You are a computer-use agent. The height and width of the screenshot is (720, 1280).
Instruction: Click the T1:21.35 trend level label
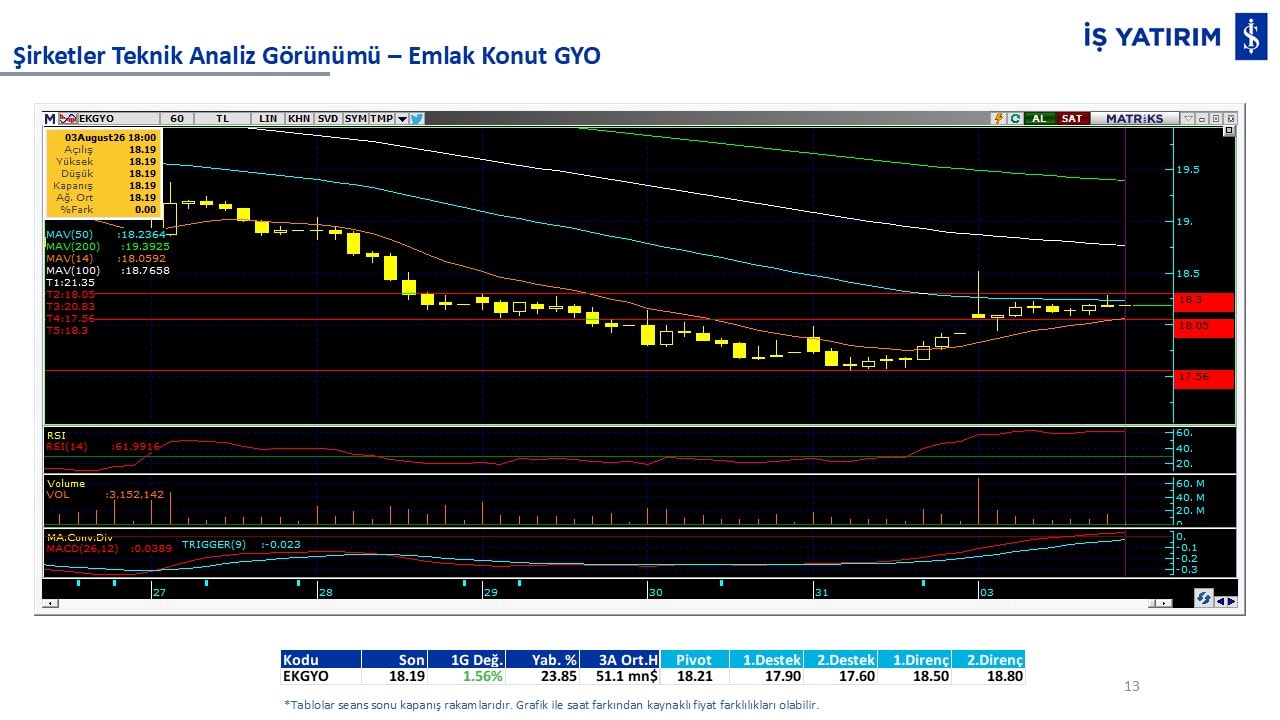pyautogui.click(x=70, y=282)
